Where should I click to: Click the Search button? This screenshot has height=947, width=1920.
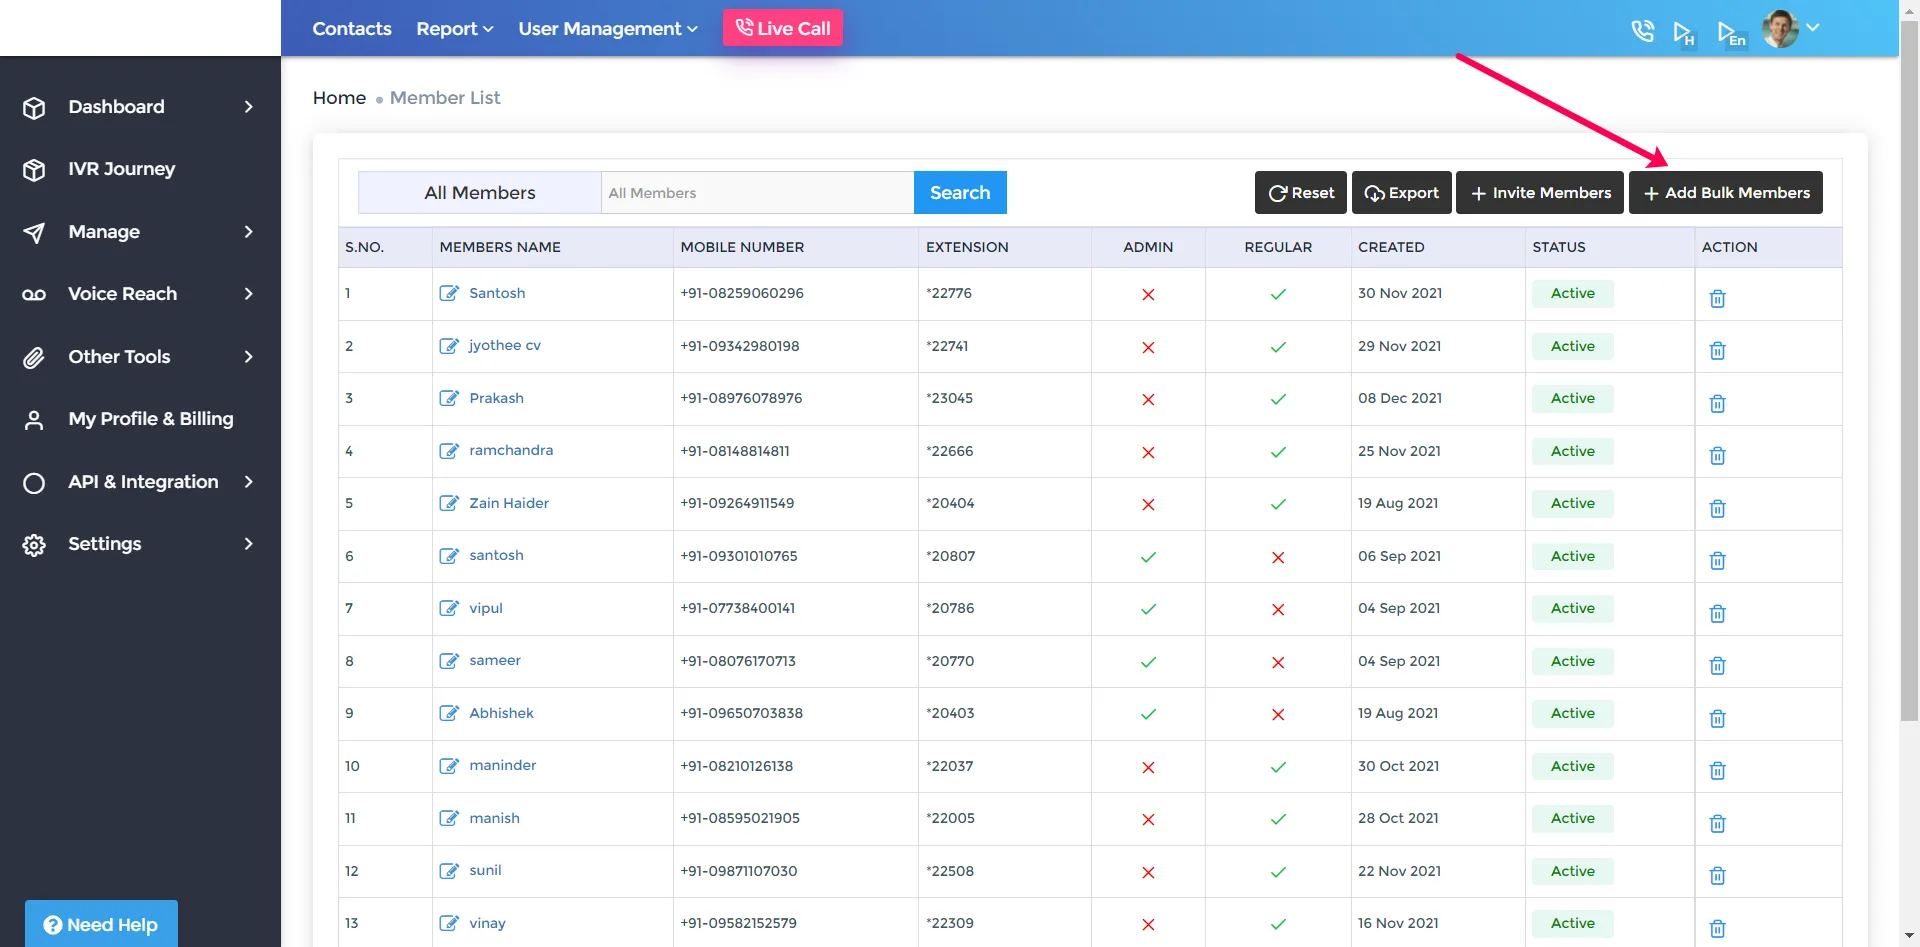click(x=960, y=192)
